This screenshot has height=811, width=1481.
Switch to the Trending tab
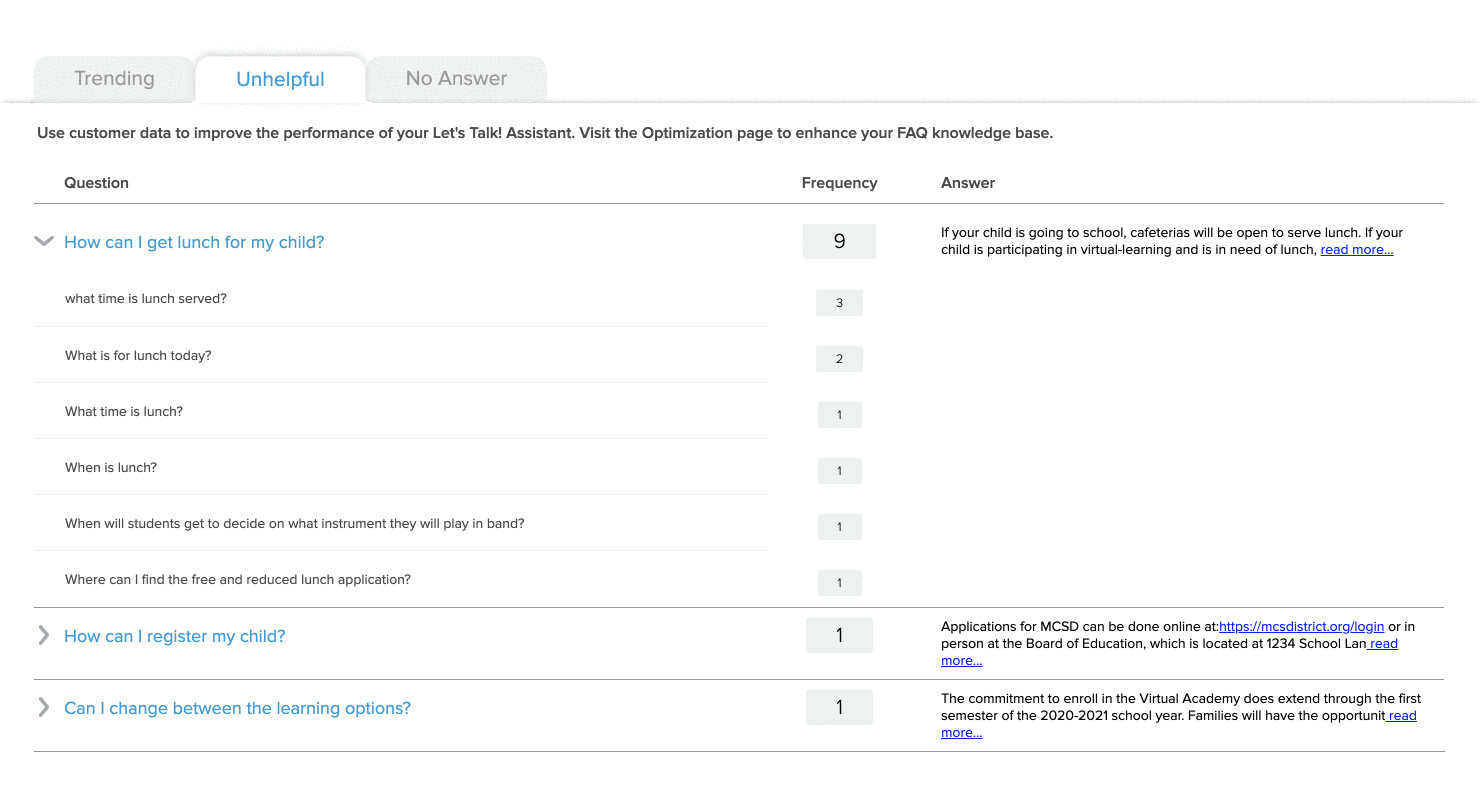click(x=114, y=79)
